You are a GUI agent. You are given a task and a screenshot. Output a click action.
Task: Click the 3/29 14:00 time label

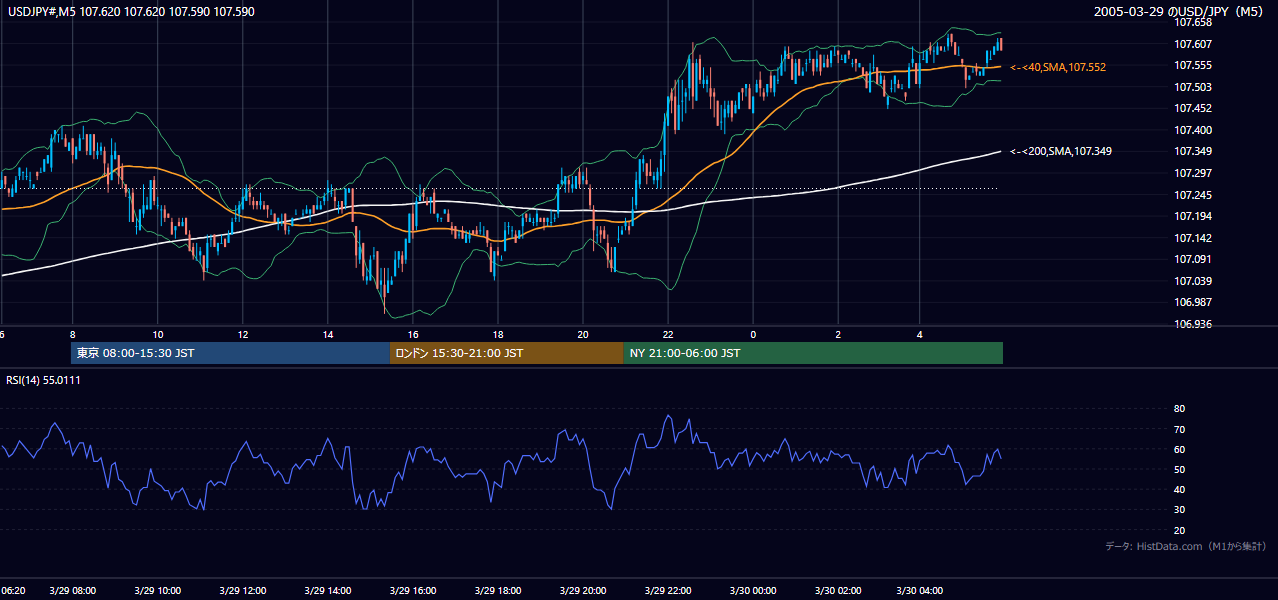(x=327, y=590)
